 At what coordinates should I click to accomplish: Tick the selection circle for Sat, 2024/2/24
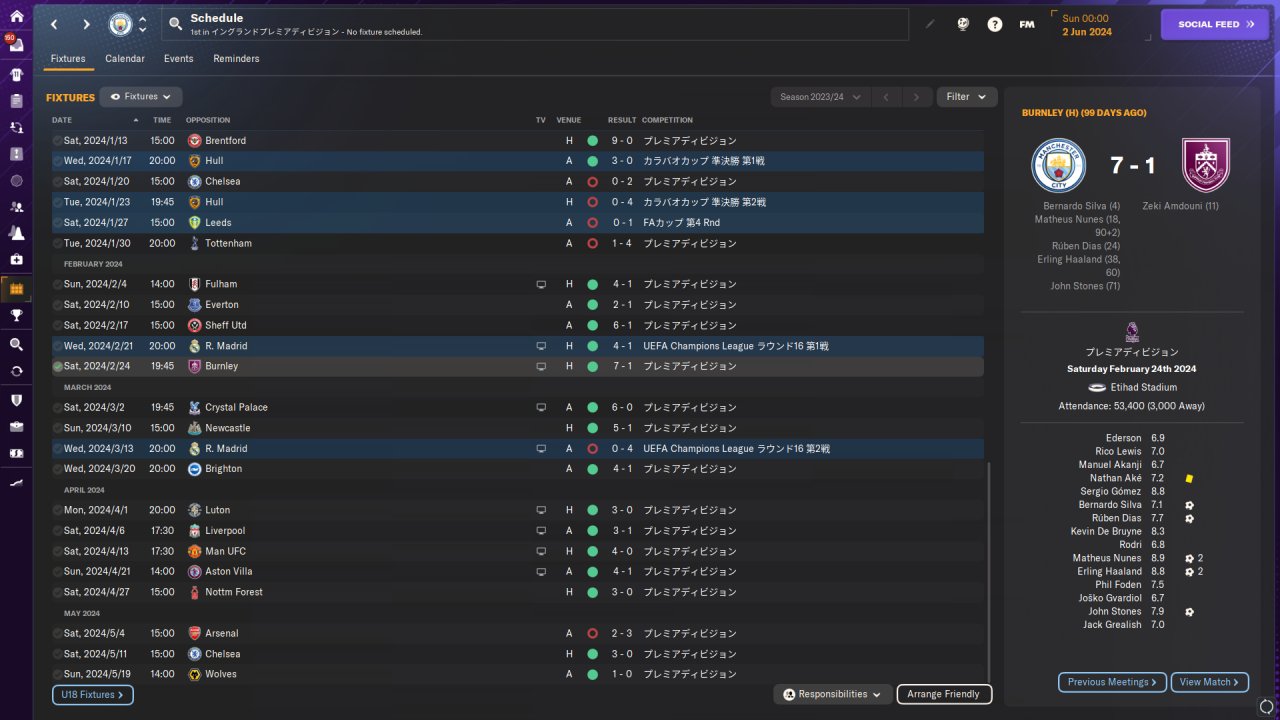point(57,366)
